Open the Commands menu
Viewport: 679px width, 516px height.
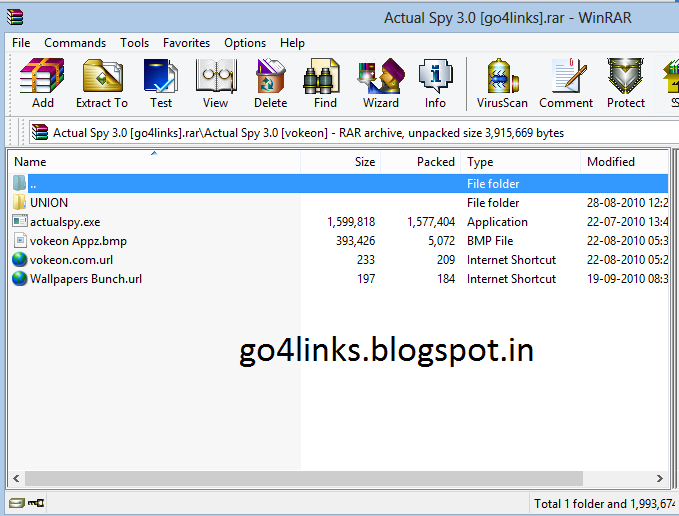click(x=75, y=43)
